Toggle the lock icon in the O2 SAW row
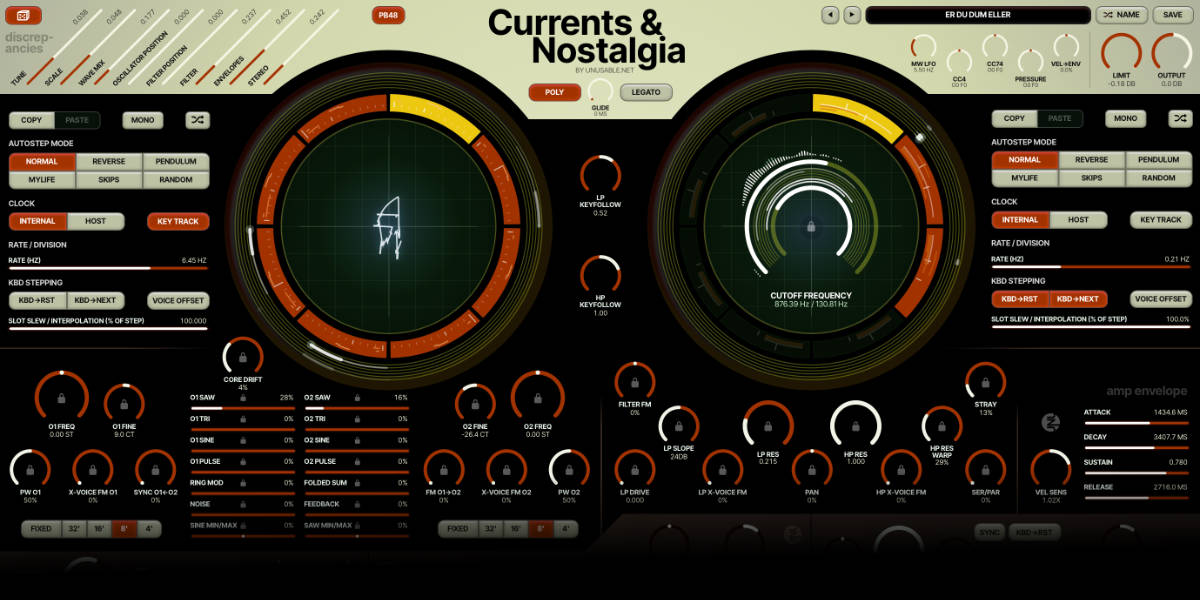This screenshot has height=600, width=1200. tap(356, 398)
